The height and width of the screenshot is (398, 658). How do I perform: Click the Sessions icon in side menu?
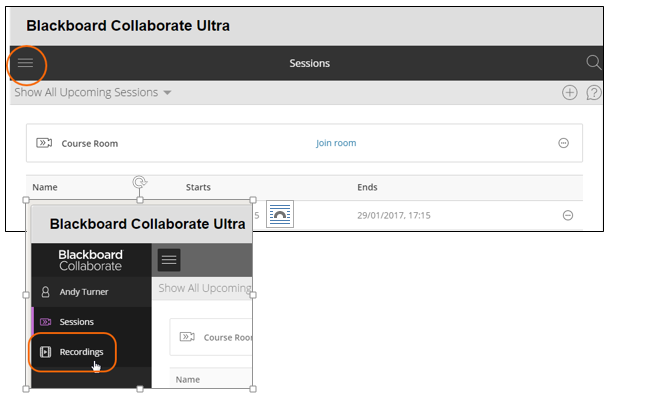45,322
